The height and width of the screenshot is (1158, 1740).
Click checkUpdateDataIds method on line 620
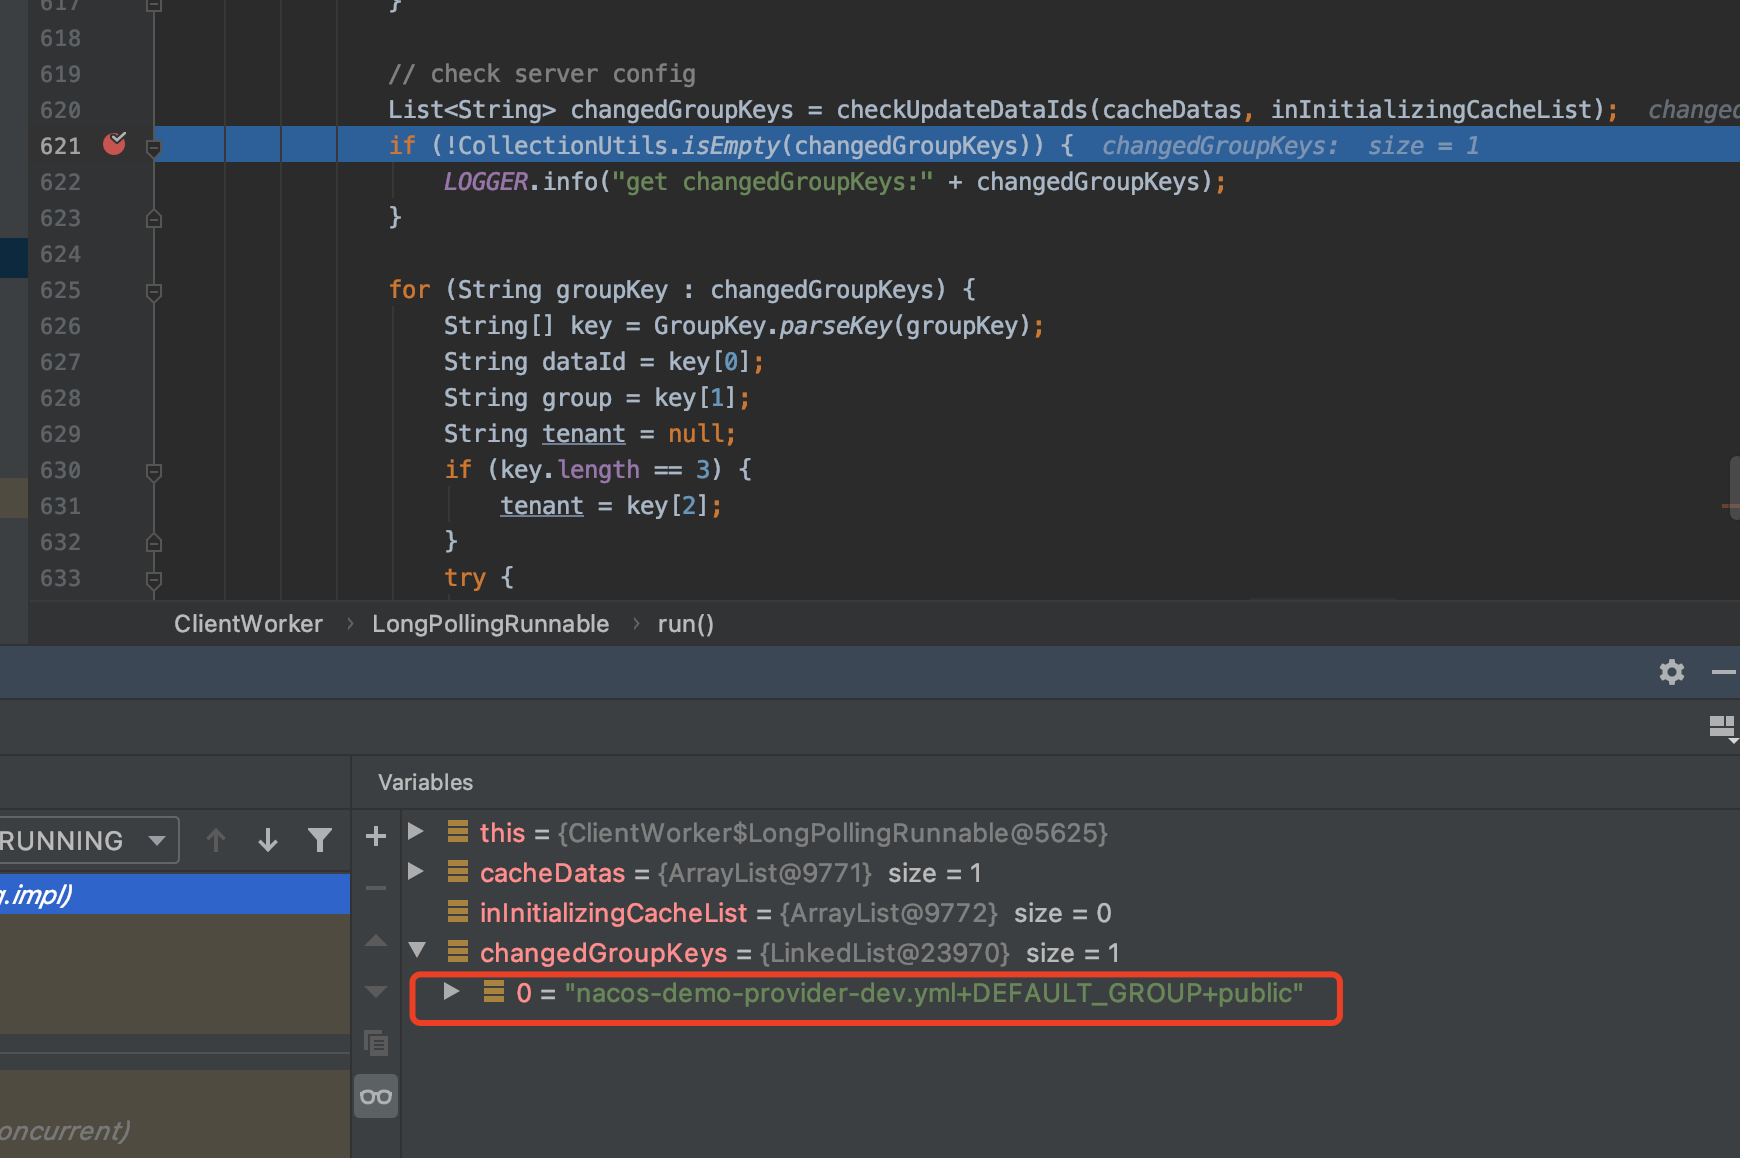click(x=962, y=110)
